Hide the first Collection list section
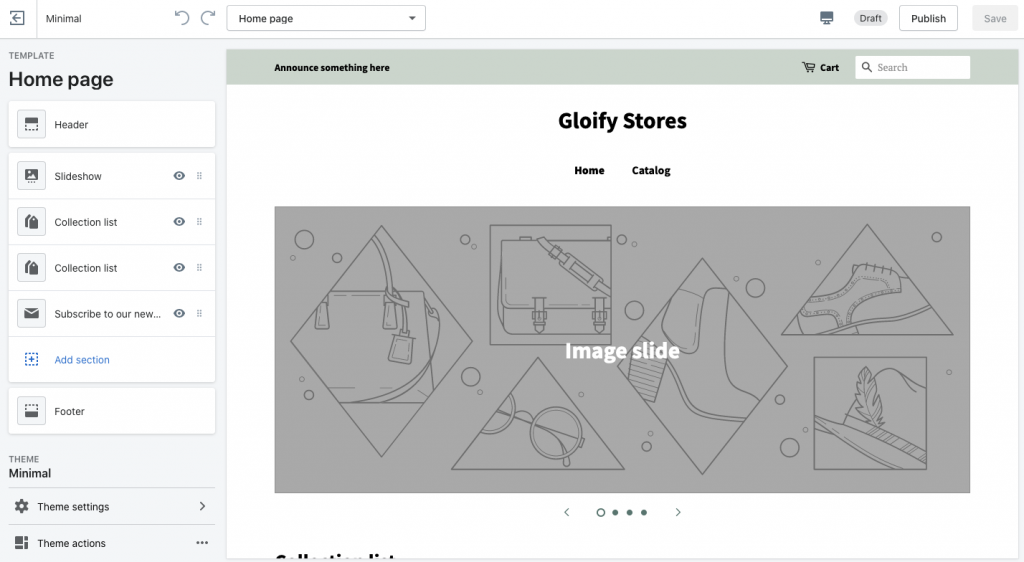 [179, 222]
